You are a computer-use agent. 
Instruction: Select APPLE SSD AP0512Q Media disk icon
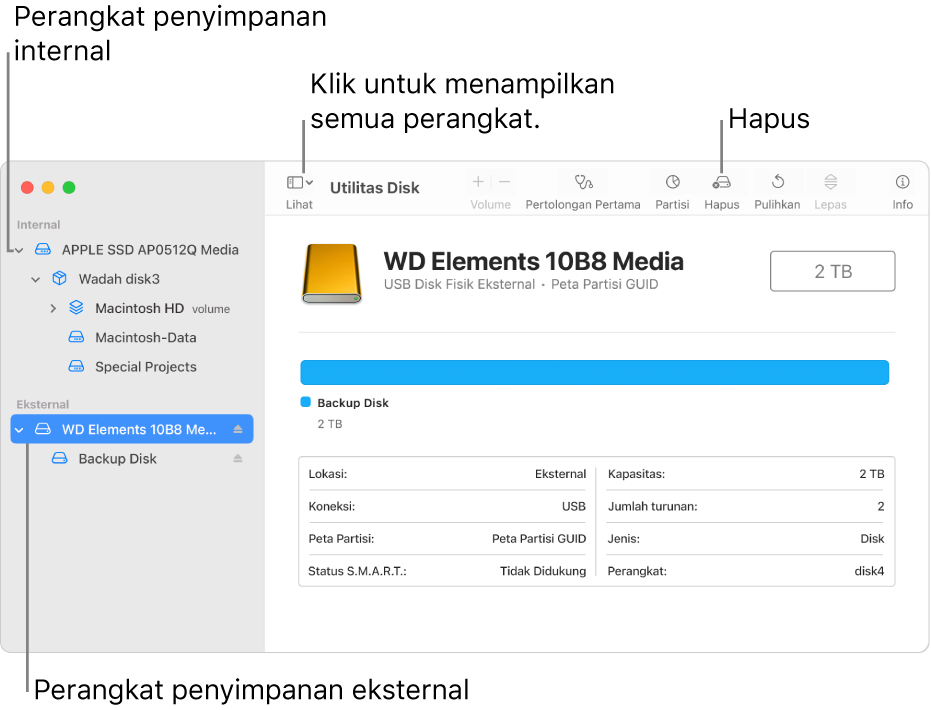pos(43,249)
